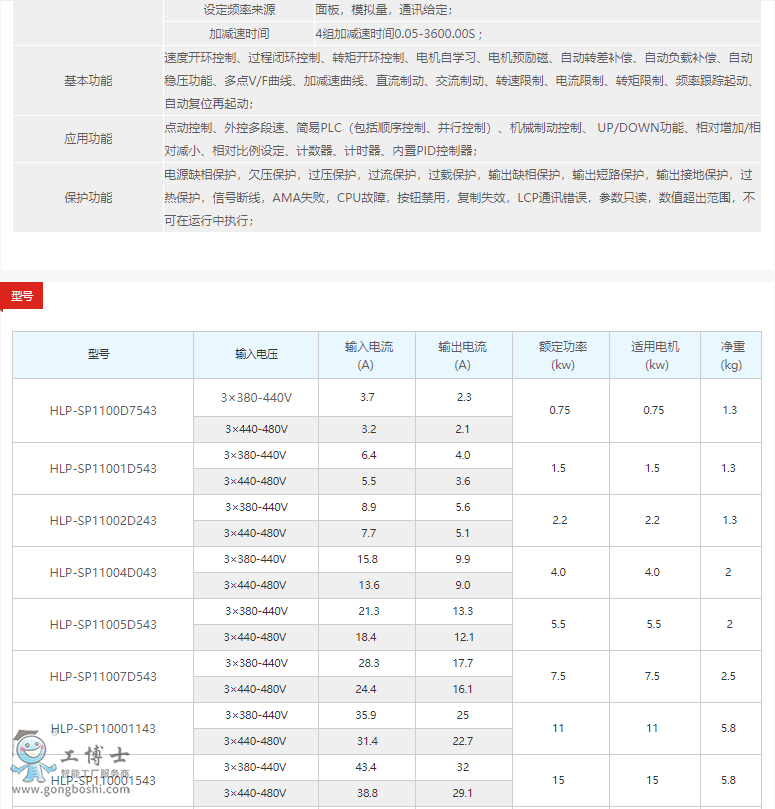The height and width of the screenshot is (809, 775).
Task: Click model HLP-SP110001143 cell
Action: click(103, 729)
